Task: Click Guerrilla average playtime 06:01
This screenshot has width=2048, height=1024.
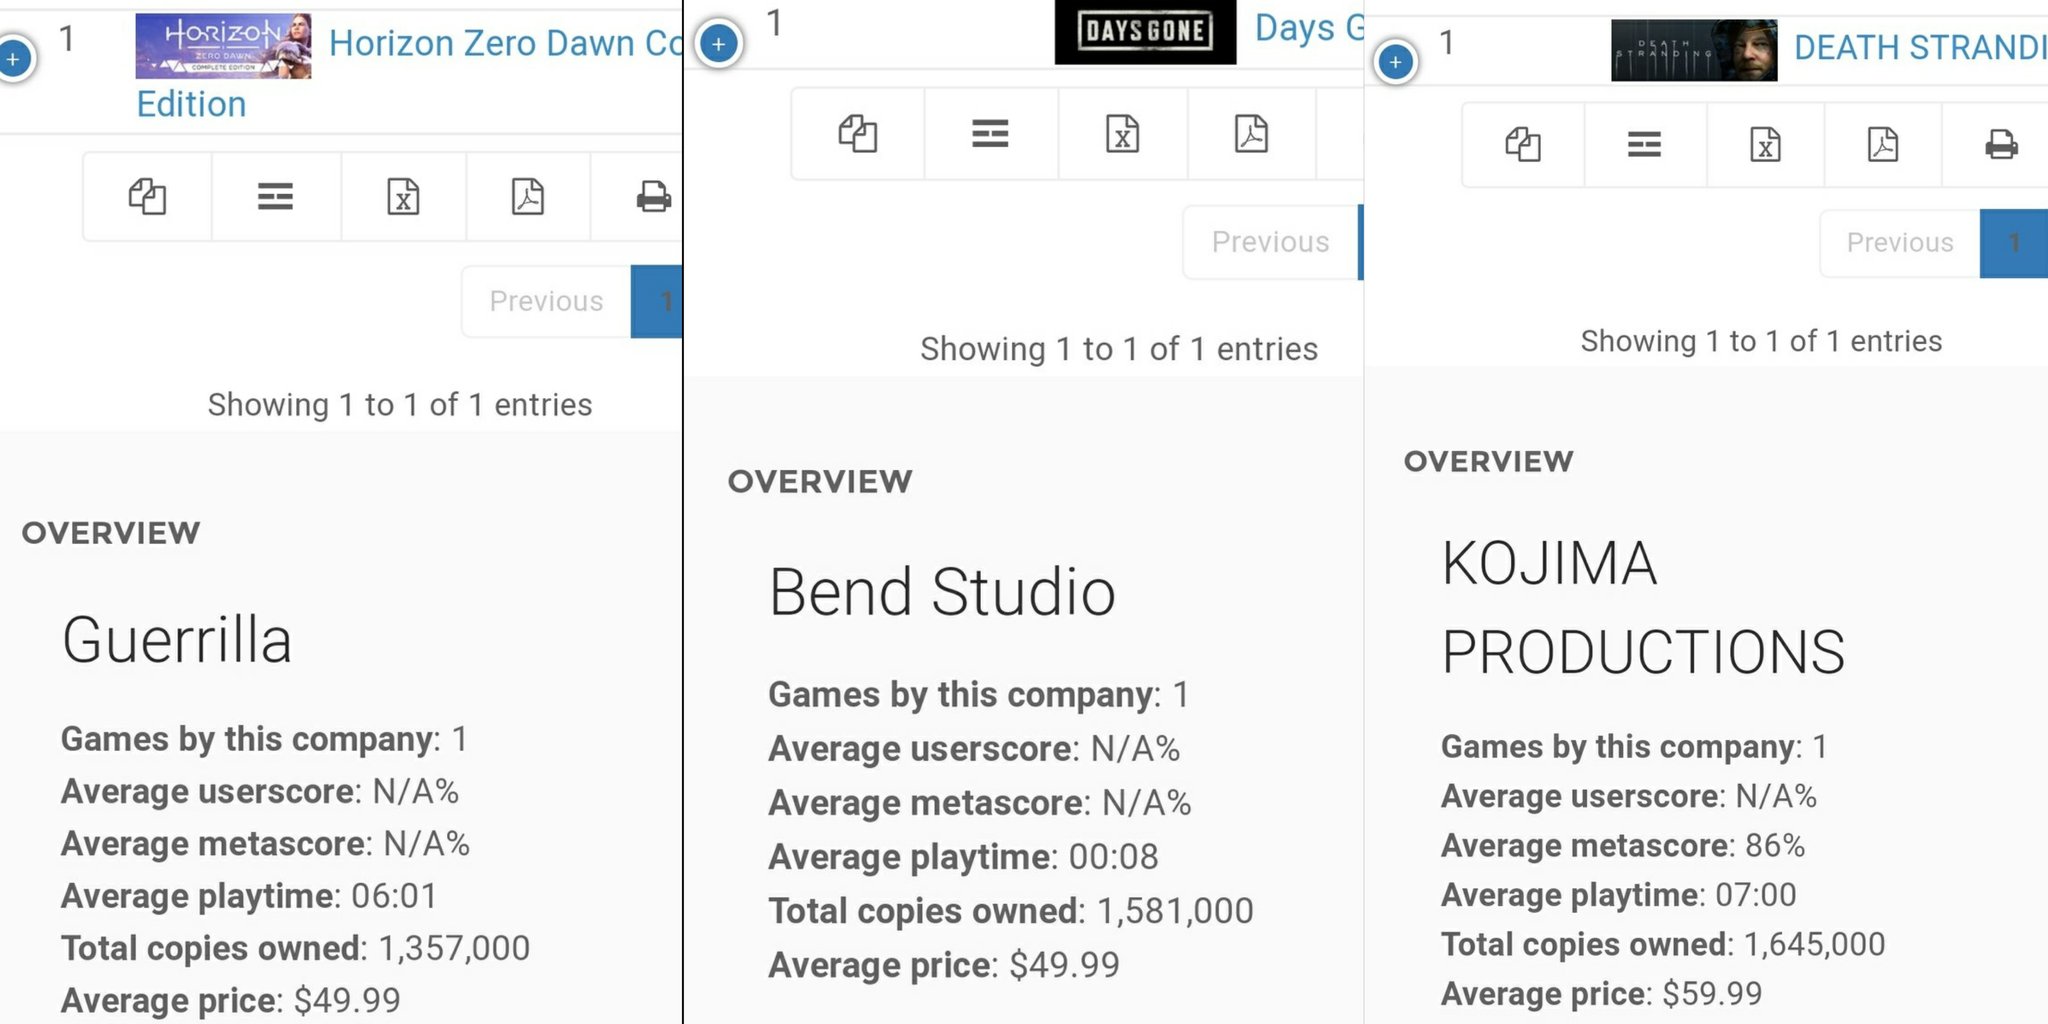Action: [249, 896]
